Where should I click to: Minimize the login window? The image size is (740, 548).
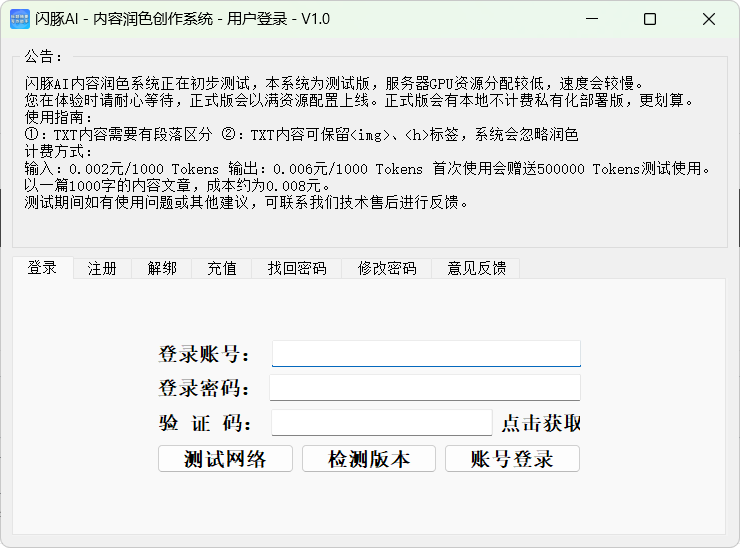click(x=591, y=19)
